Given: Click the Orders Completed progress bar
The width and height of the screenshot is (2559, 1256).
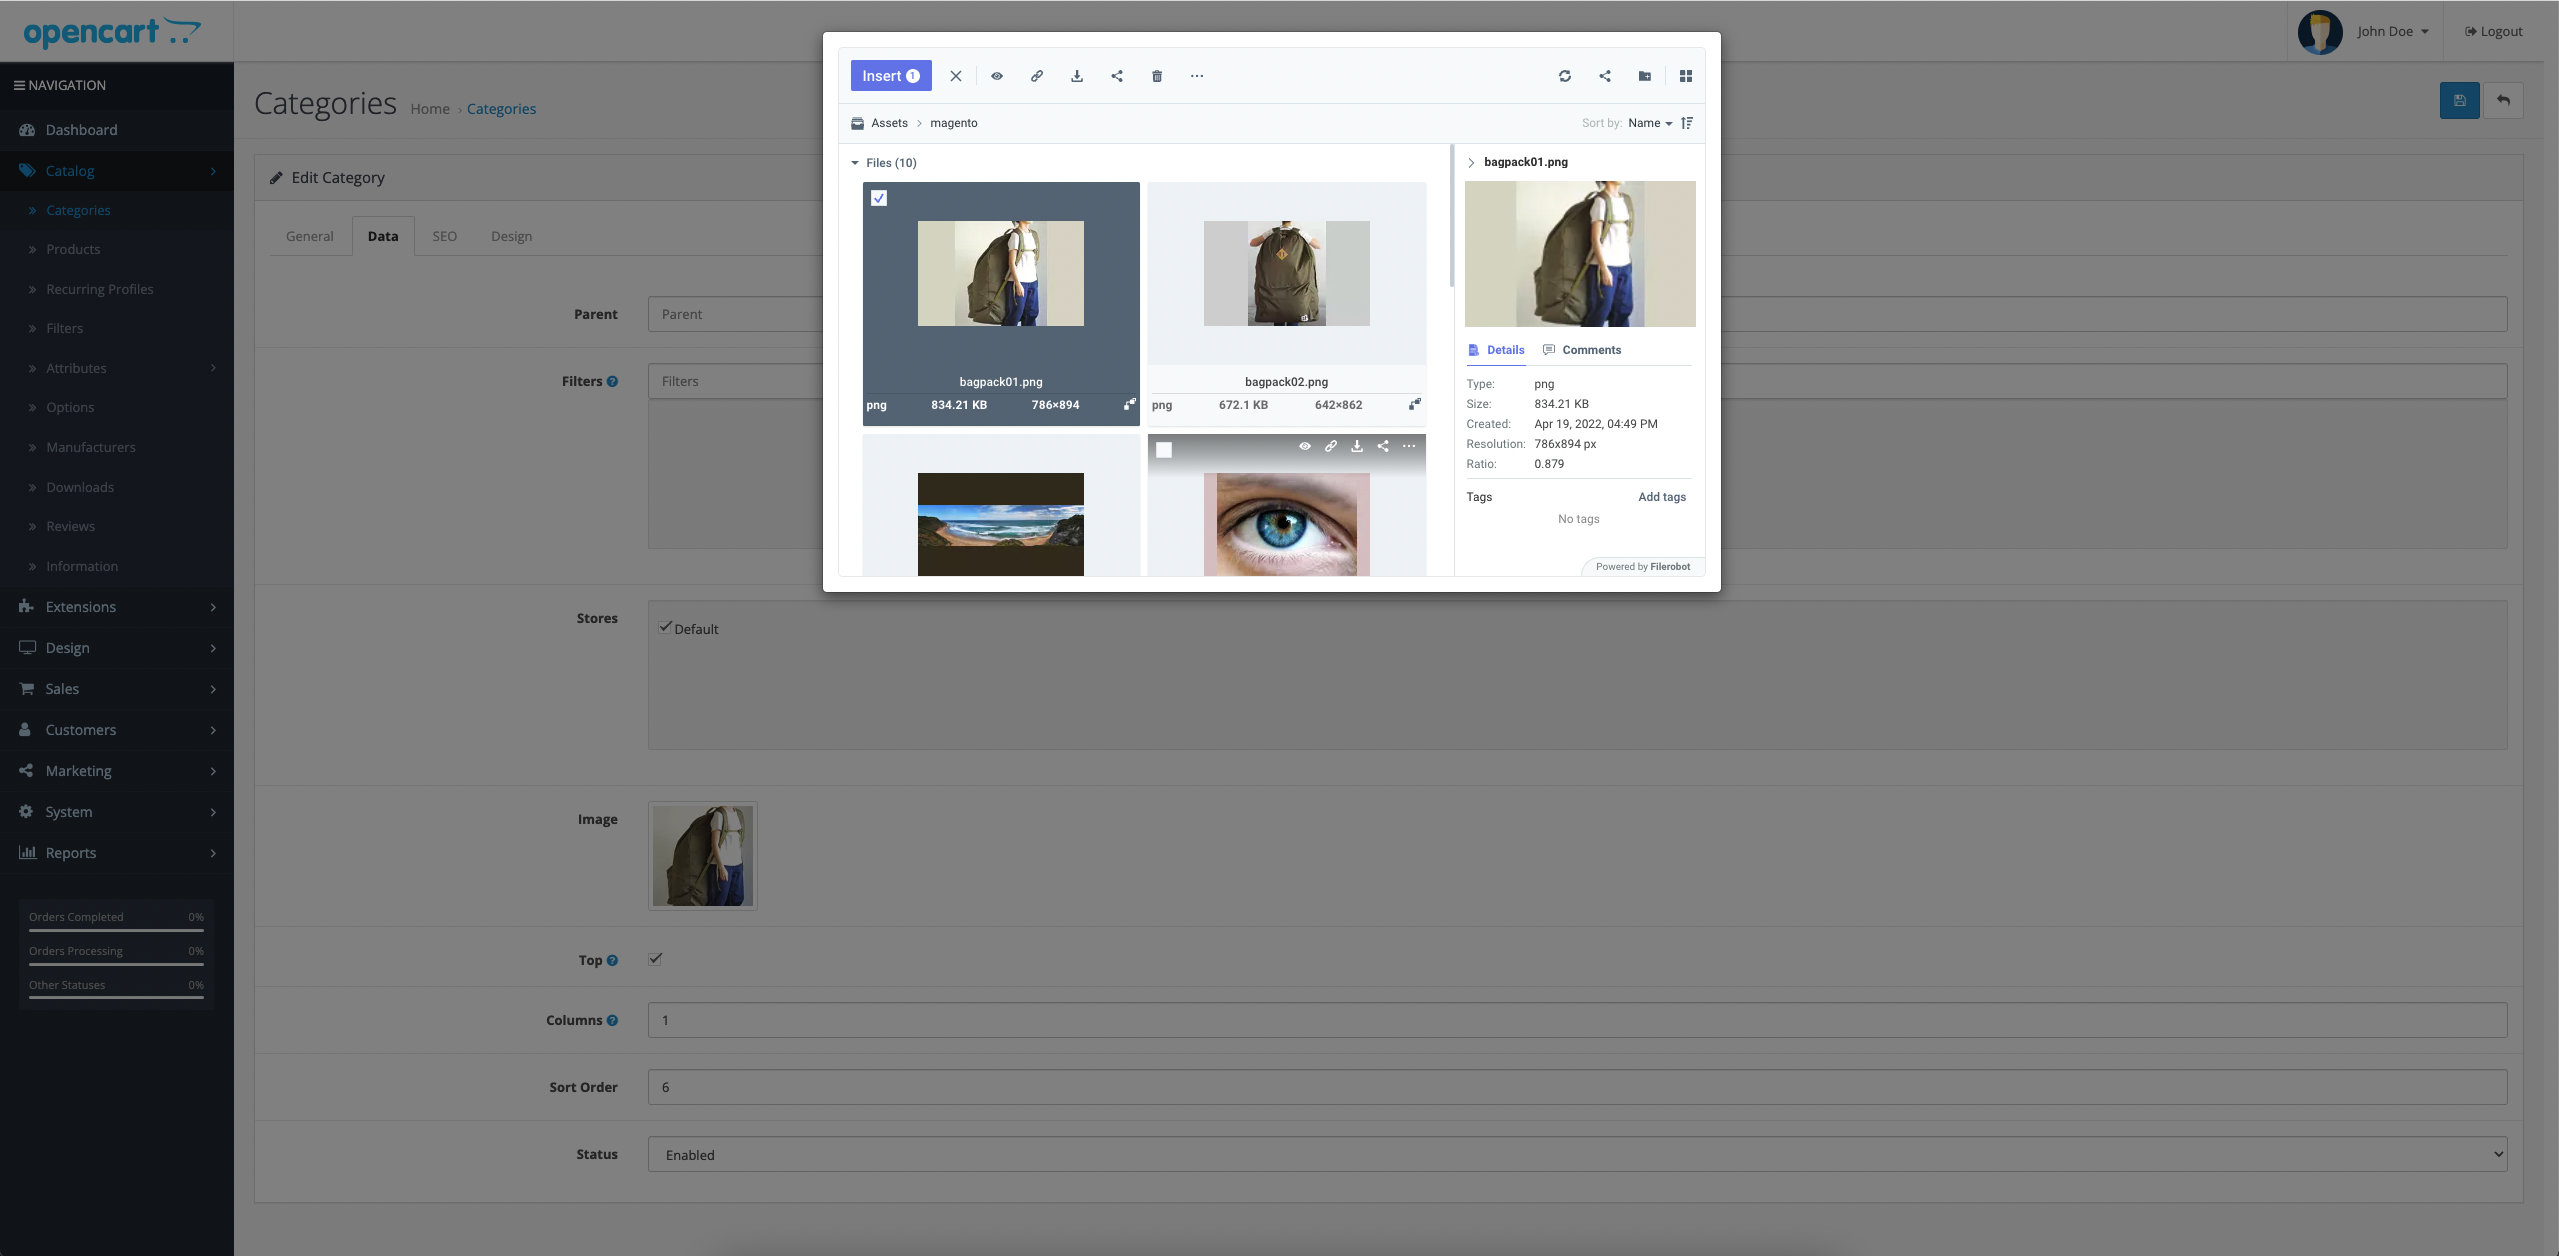Looking at the screenshot, I should pos(116,930).
